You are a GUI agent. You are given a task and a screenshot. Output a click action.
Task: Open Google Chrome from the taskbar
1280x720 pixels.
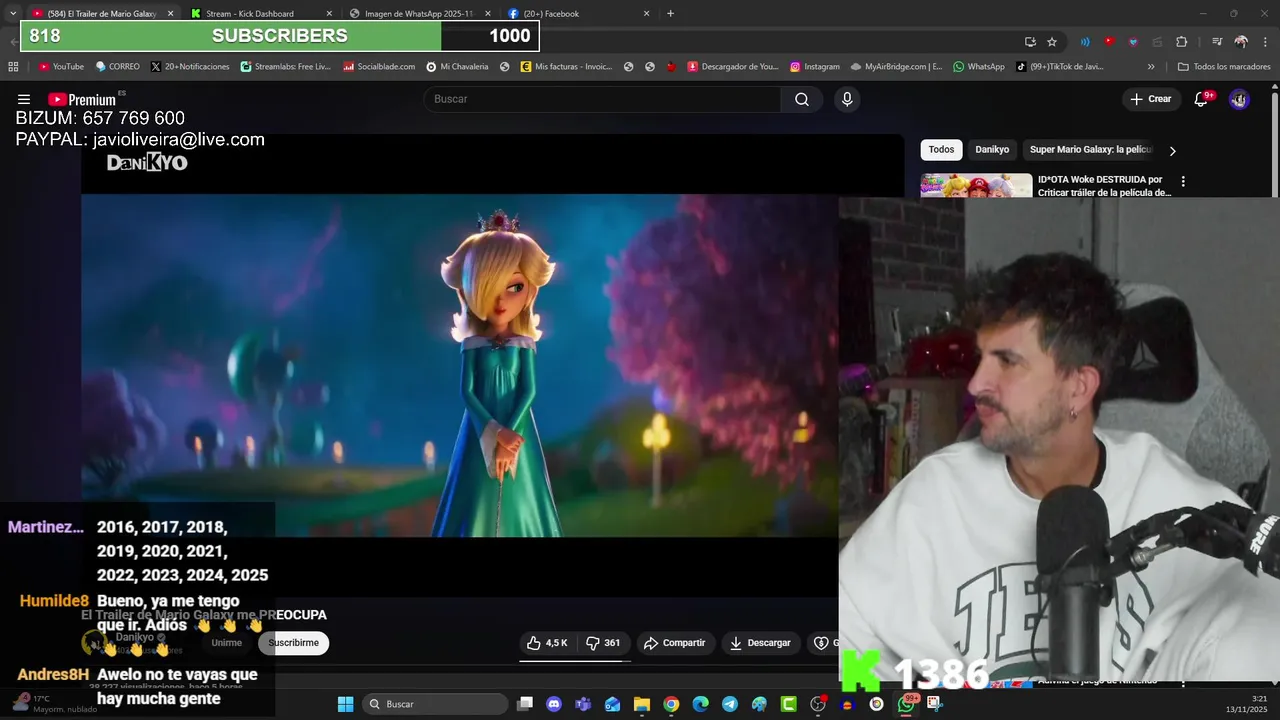pos(671,704)
